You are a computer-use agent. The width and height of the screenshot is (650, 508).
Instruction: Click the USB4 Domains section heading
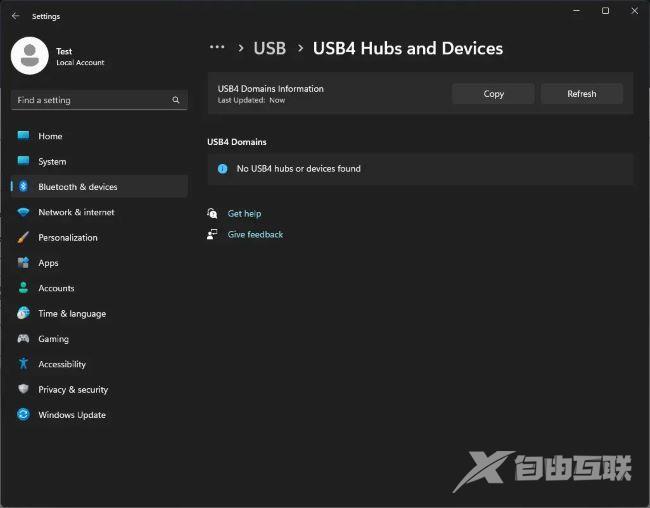click(x=237, y=142)
